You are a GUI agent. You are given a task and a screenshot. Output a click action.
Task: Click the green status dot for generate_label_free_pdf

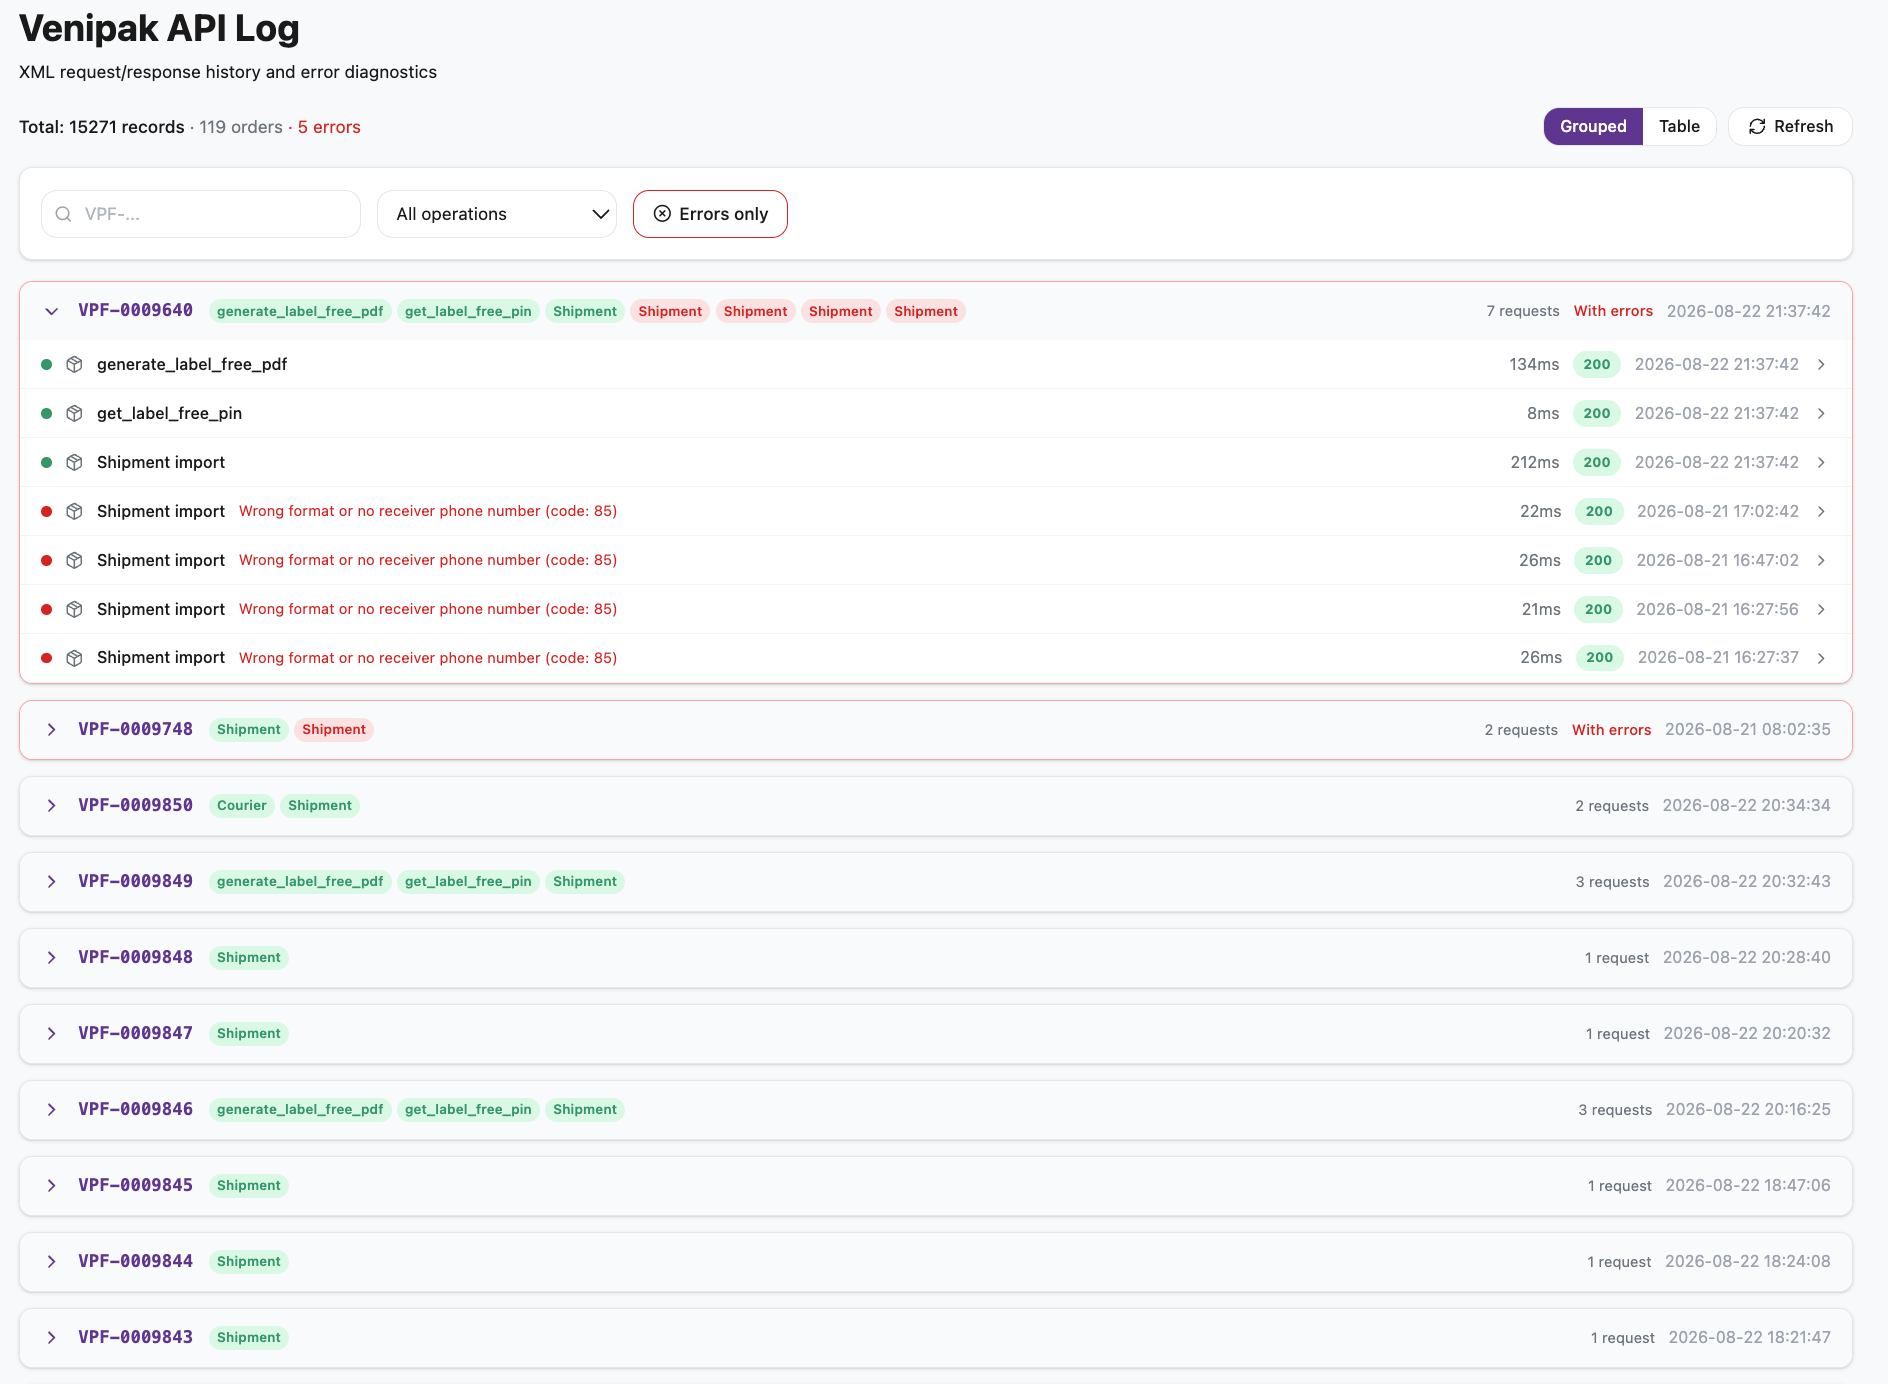46,364
